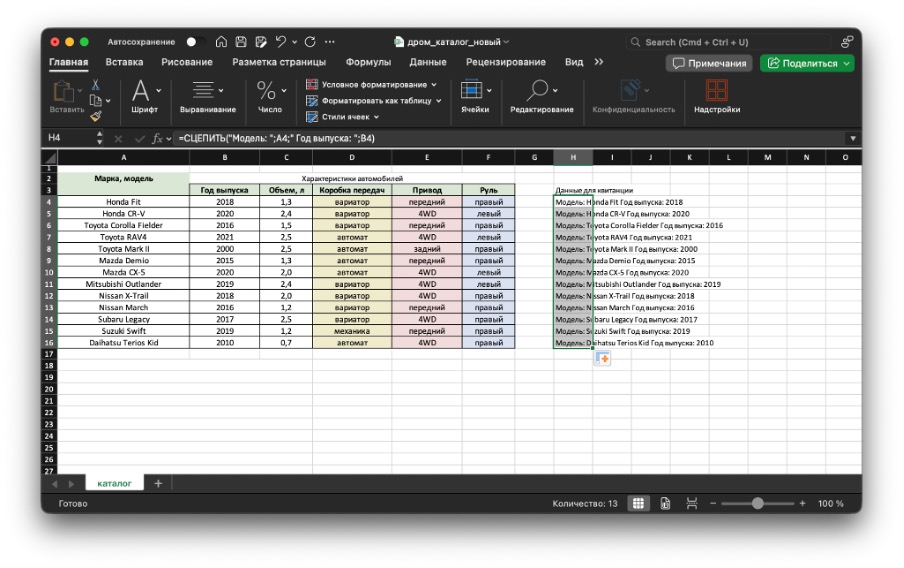
Task: Click the zoom in plus button
Action: coord(802,503)
